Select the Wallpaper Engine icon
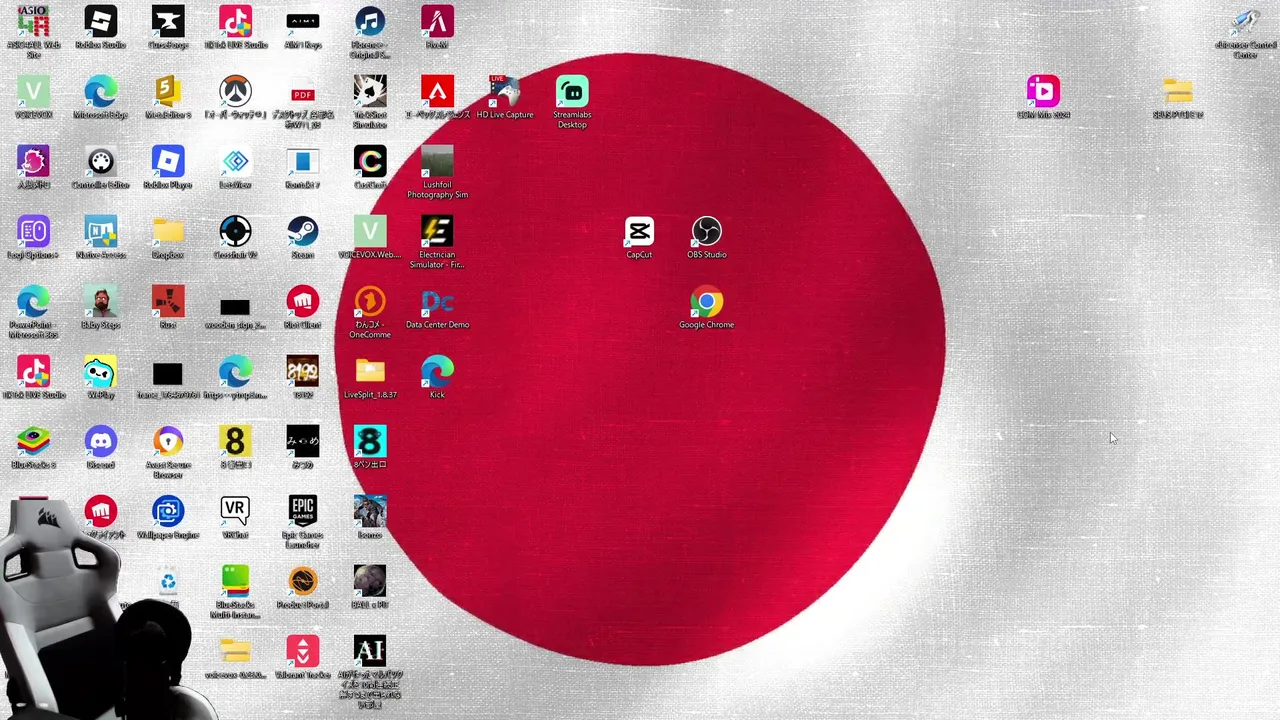Screen dimensions: 1280x720 168,512
